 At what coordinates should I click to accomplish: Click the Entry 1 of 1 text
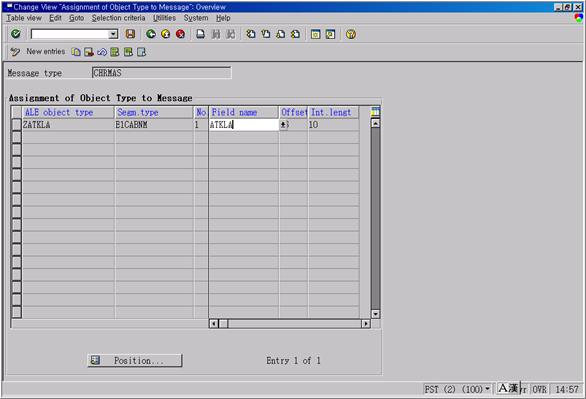coord(293,361)
